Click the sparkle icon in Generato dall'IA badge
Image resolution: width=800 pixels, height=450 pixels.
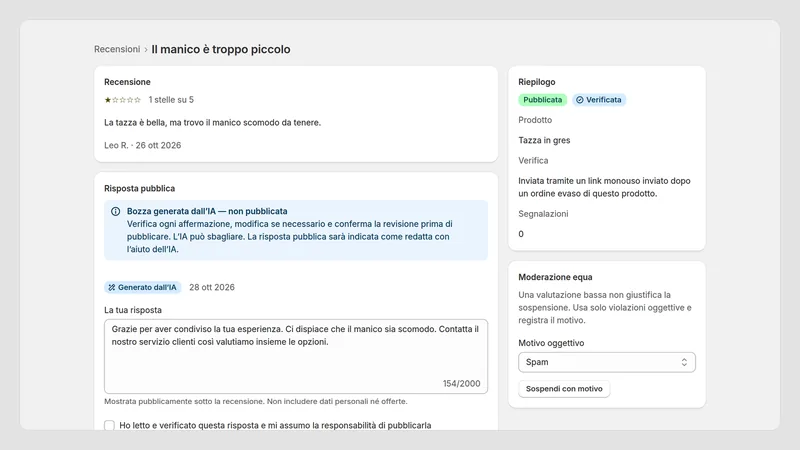112,288
